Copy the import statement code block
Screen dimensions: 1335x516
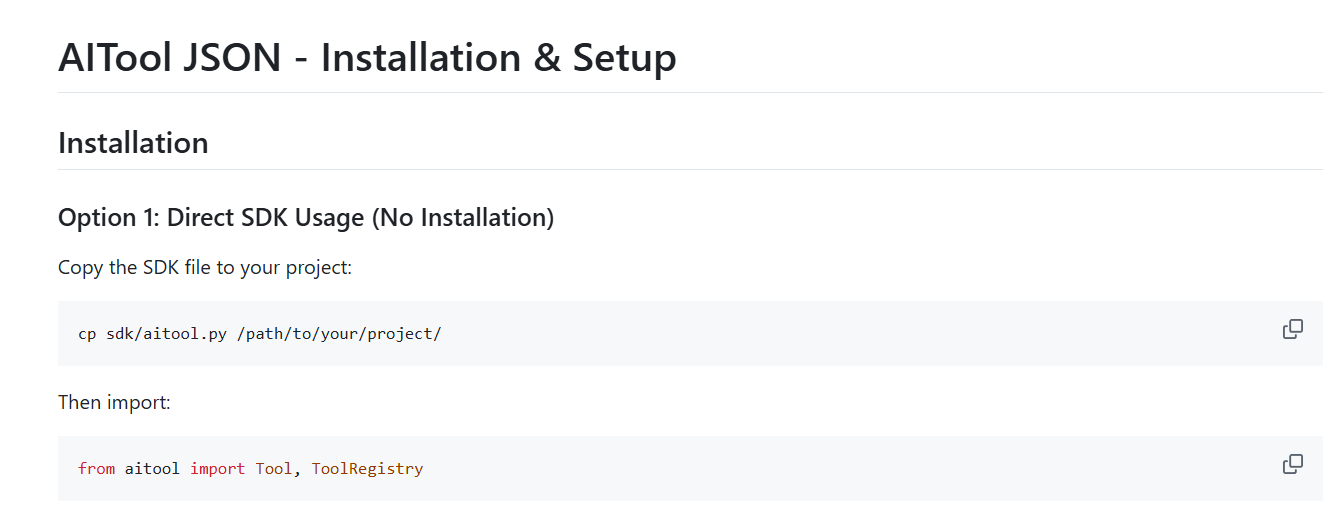tap(1292, 464)
